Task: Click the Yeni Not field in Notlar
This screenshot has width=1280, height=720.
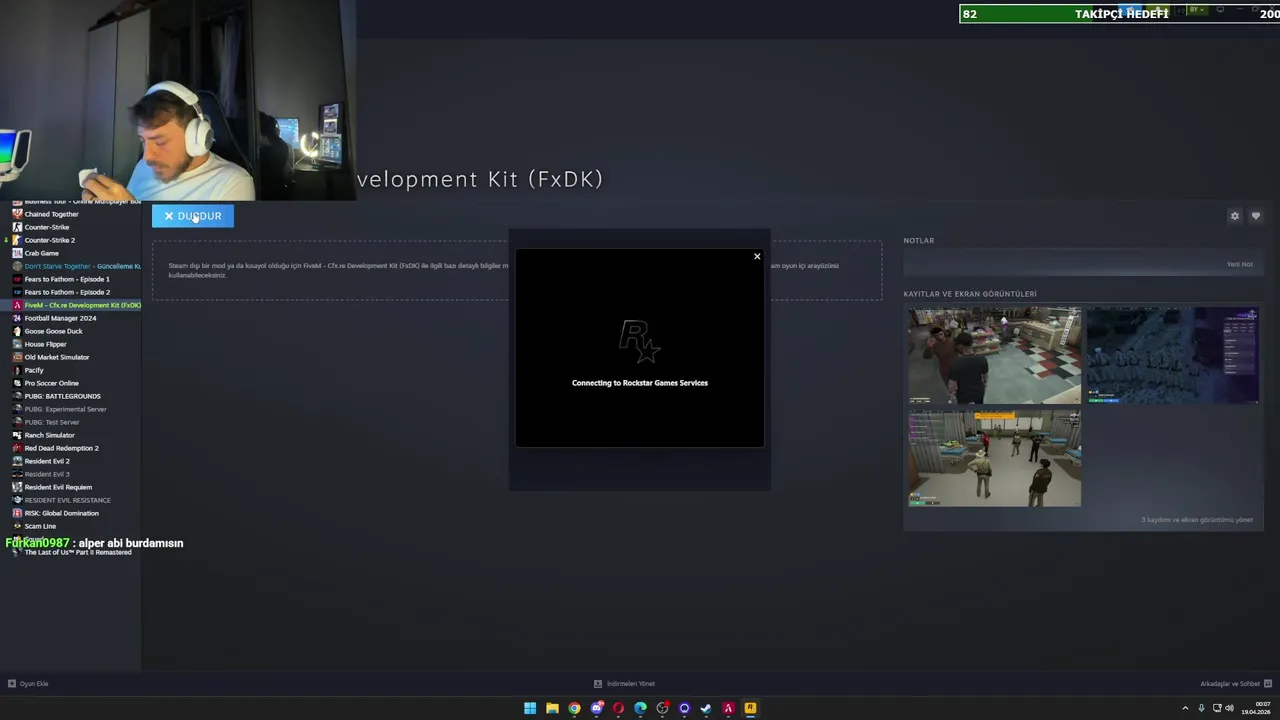Action: point(1081,264)
